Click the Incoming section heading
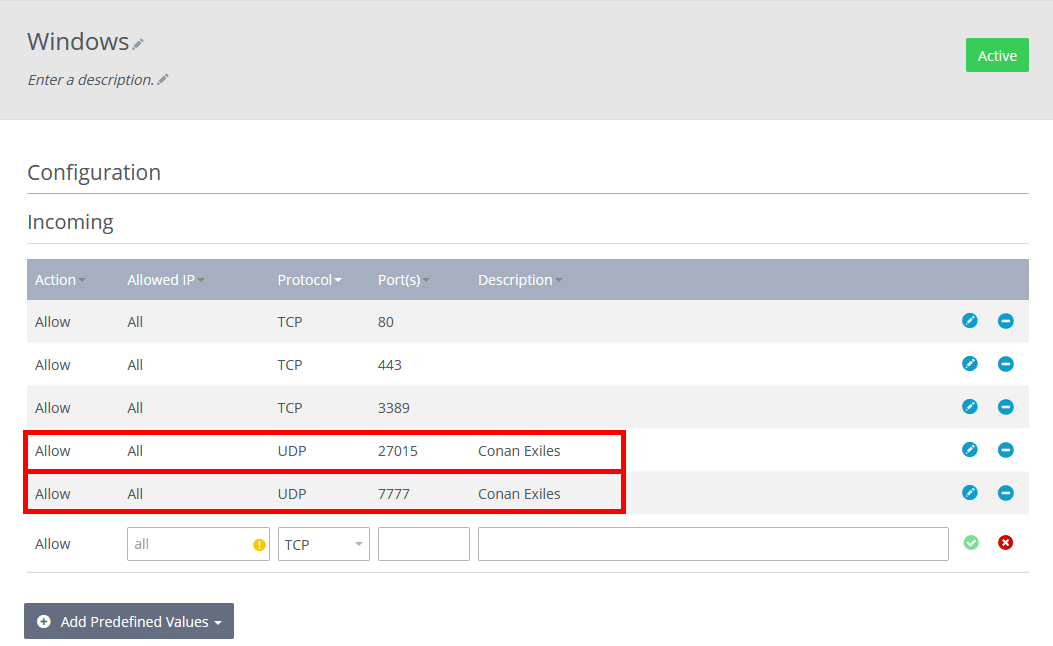The width and height of the screenshot is (1053, 646). [71, 222]
